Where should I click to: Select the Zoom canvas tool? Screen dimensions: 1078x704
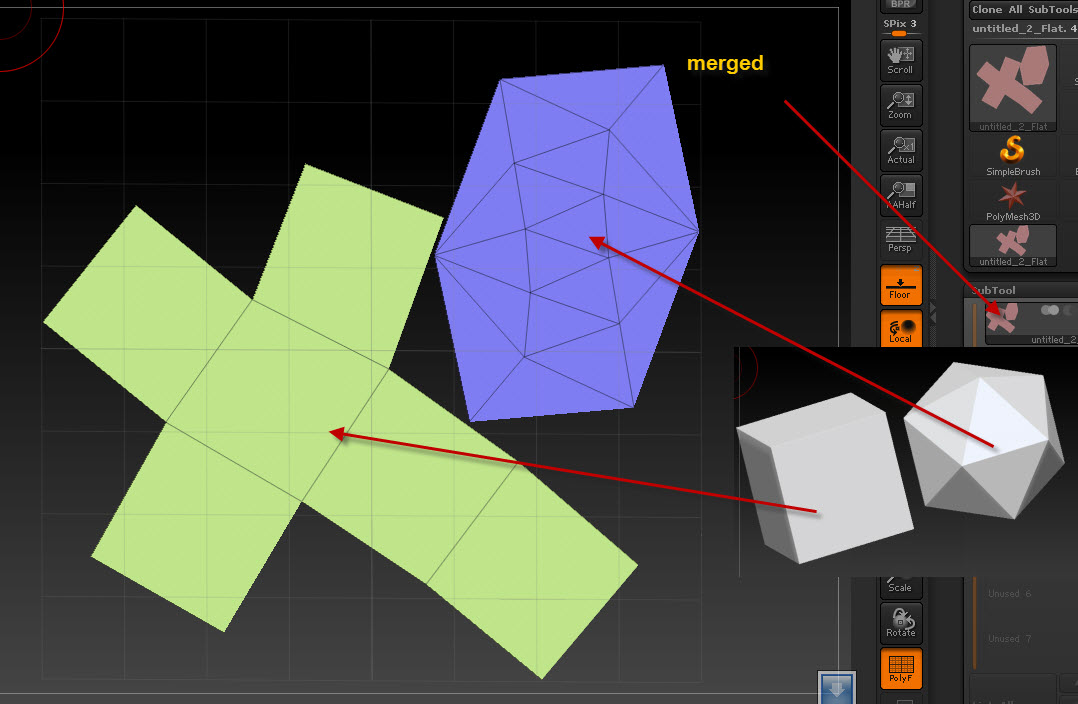[901, 105]
